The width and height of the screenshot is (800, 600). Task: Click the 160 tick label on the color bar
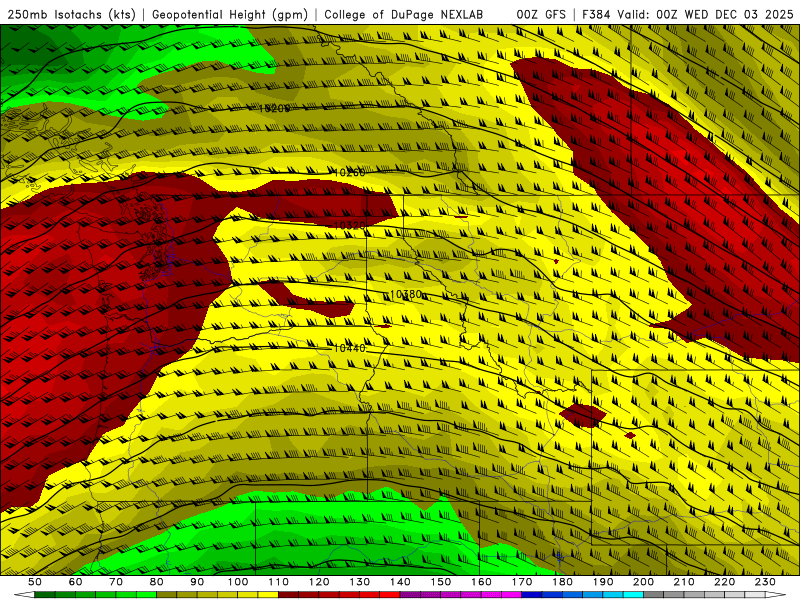(x=482, y=582)
